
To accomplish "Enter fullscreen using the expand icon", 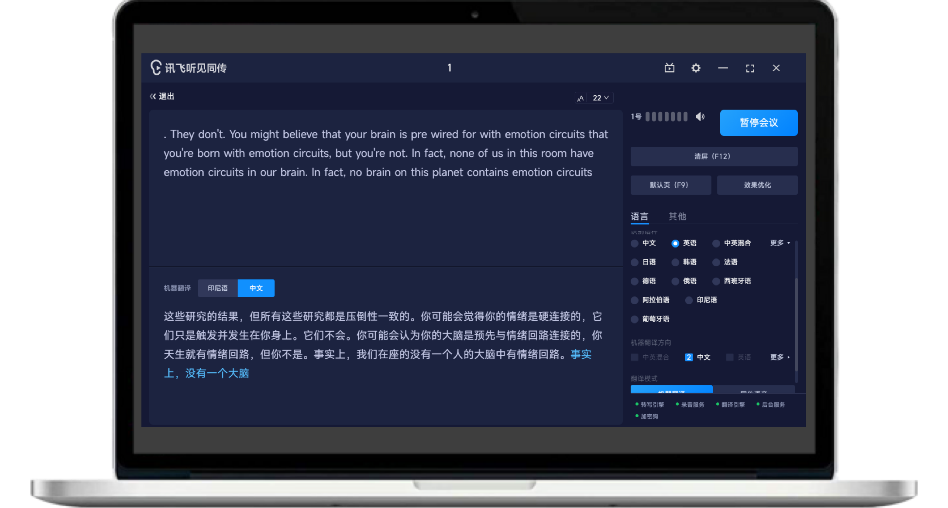I will click(750, 68).
